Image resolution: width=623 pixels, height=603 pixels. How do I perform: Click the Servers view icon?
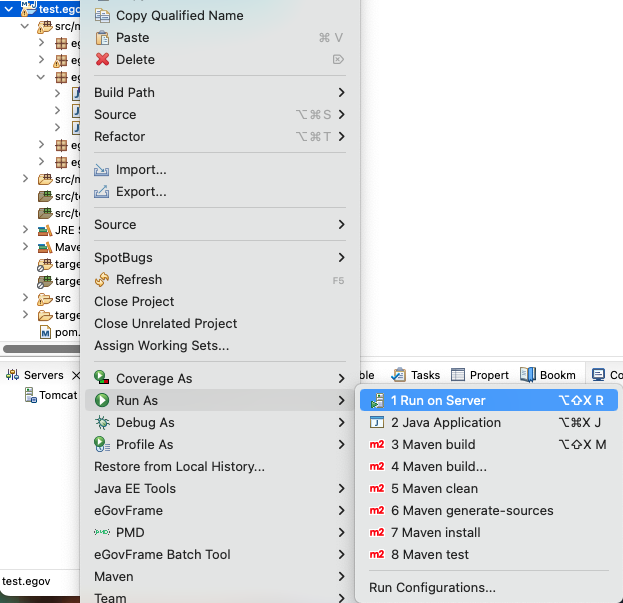click(12, 375)
